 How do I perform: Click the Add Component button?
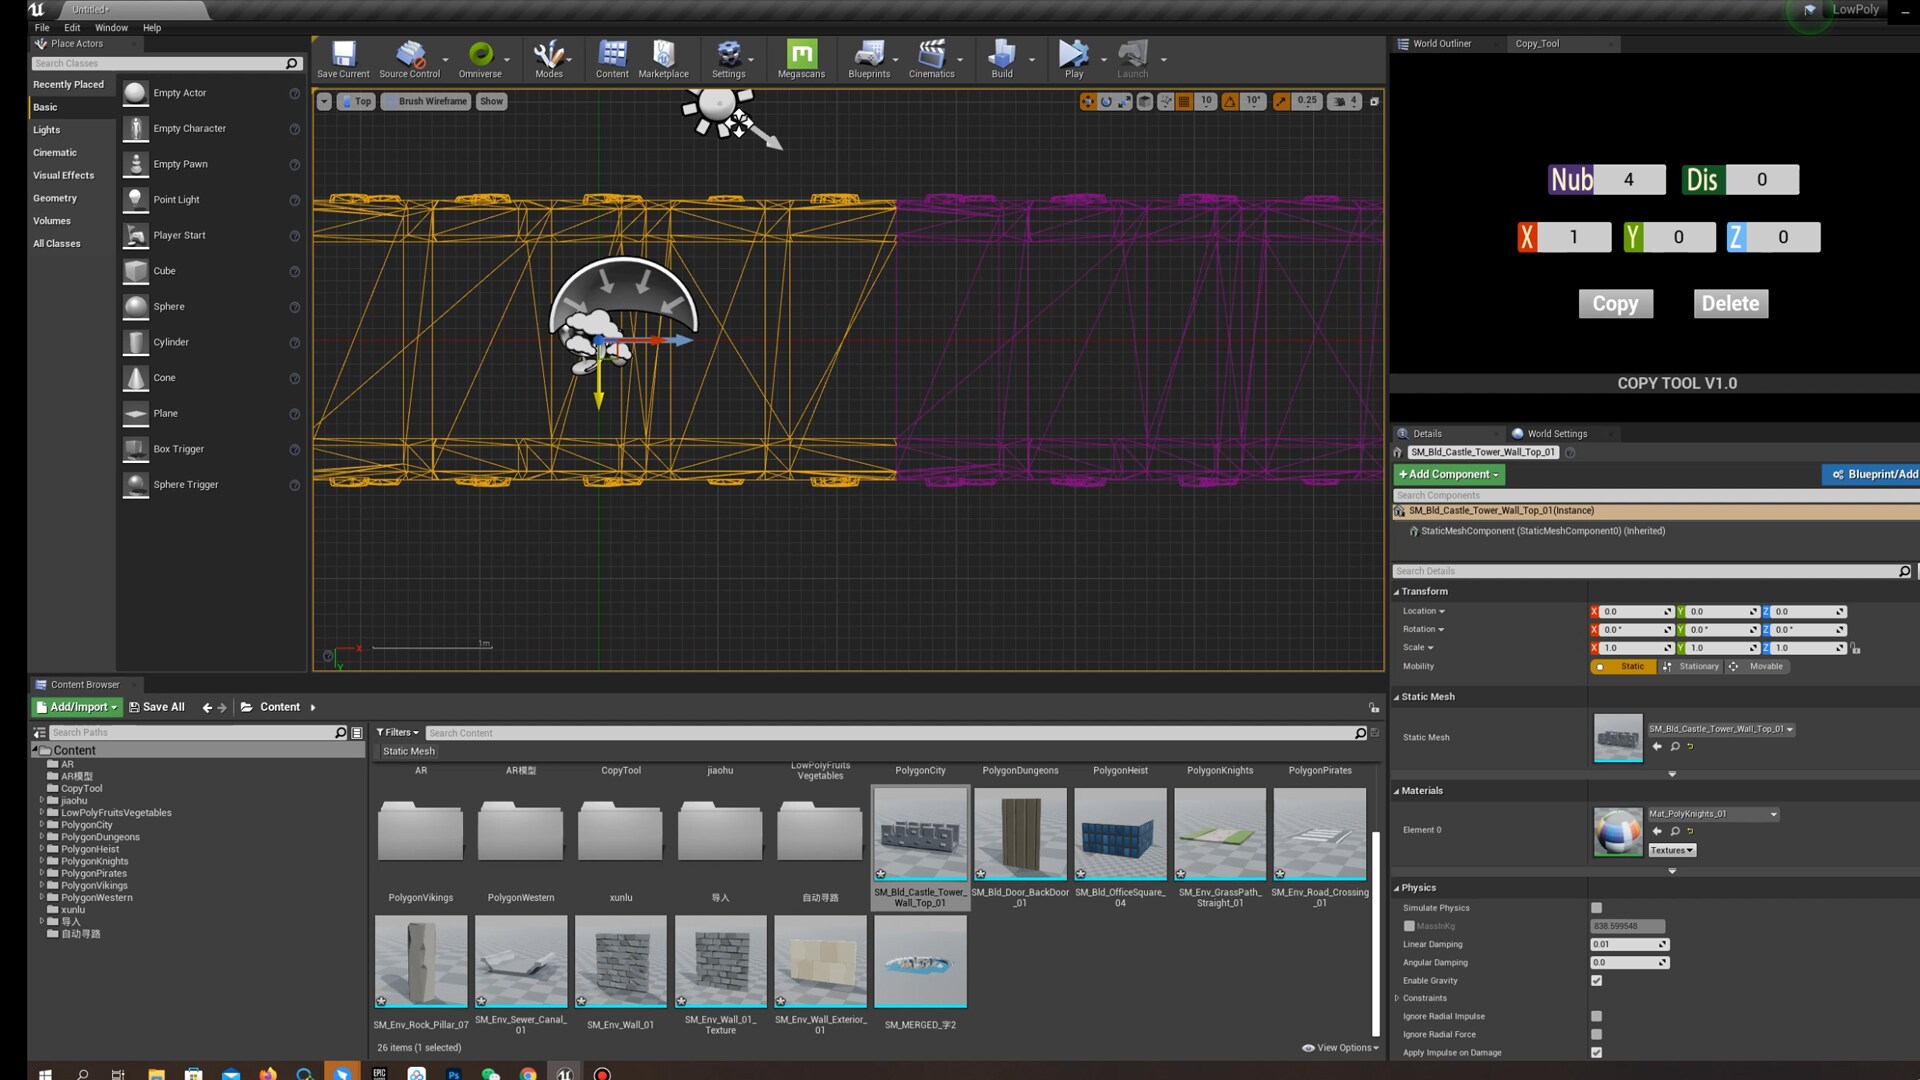pyautogui.click(x=1448, y=474)
